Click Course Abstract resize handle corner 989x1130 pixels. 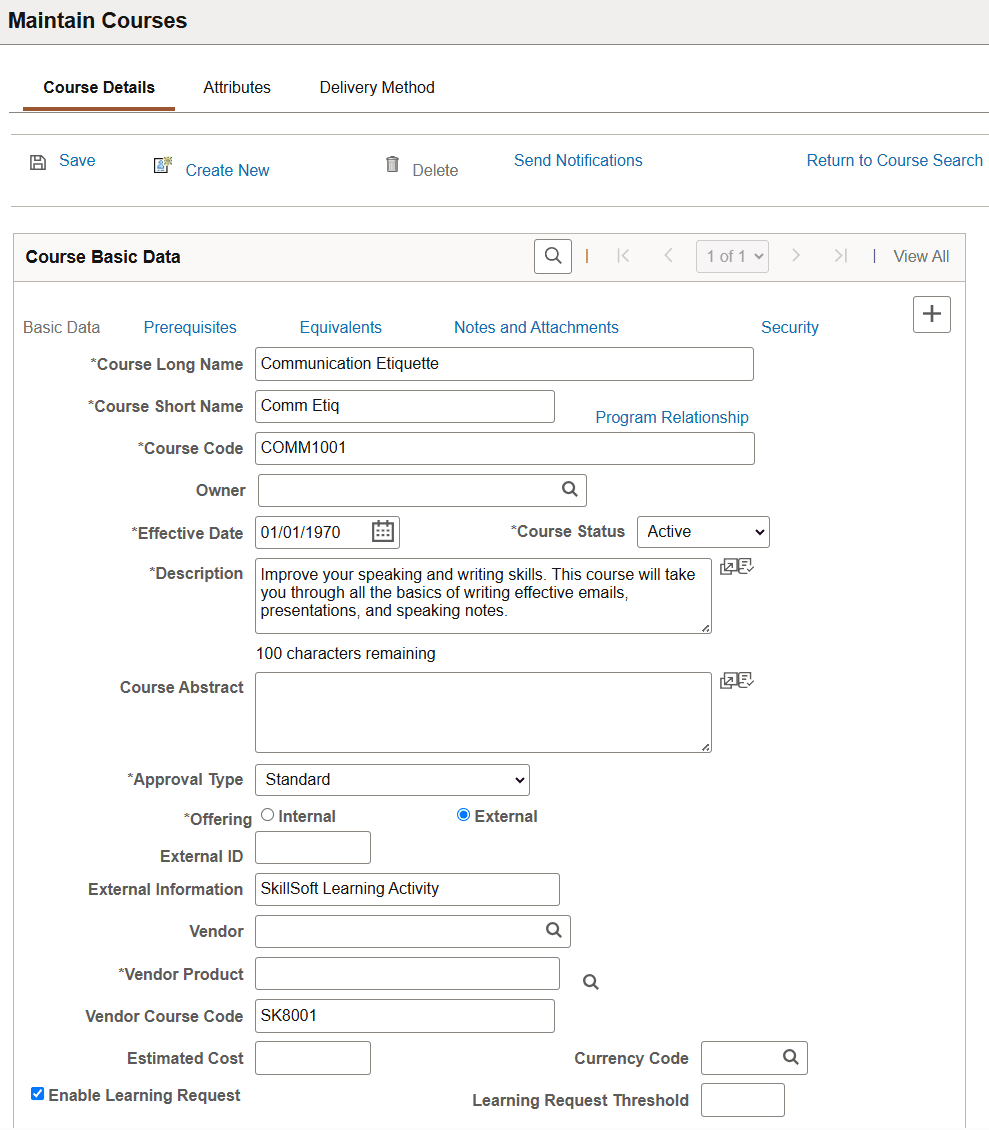coord(706,747)
